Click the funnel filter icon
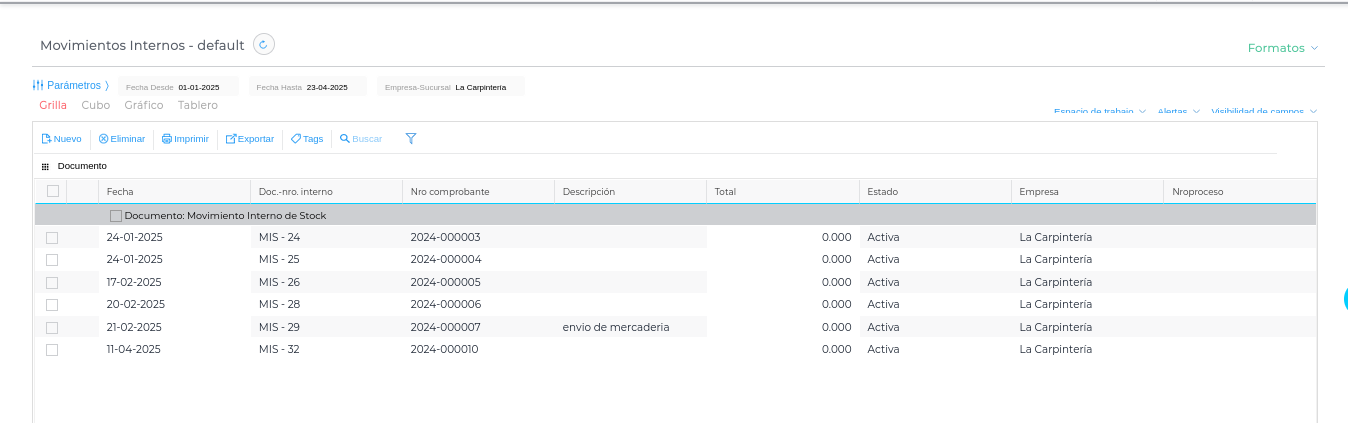The image size is (1348, 423). click(411, 139)
